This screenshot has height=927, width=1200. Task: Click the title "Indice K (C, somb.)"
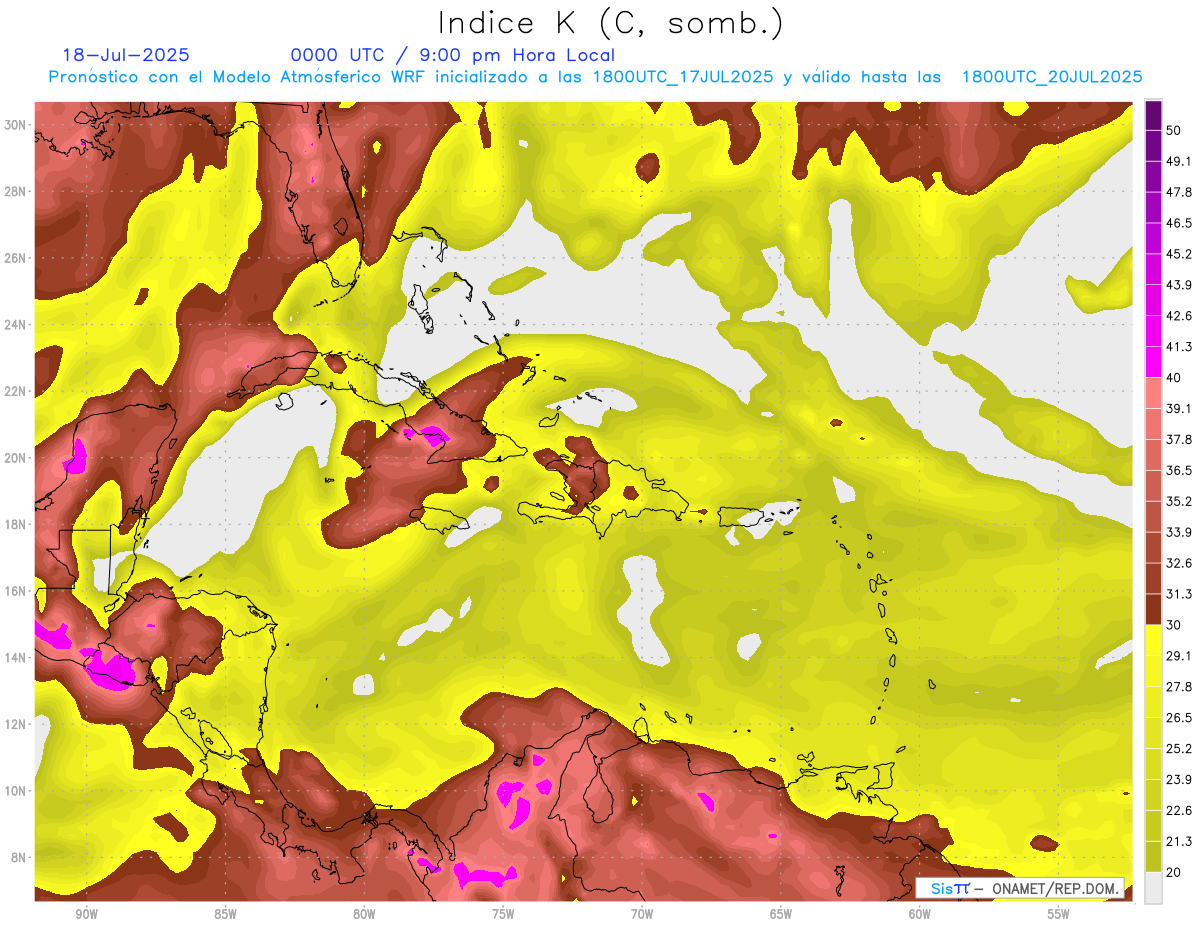(611, 23)
